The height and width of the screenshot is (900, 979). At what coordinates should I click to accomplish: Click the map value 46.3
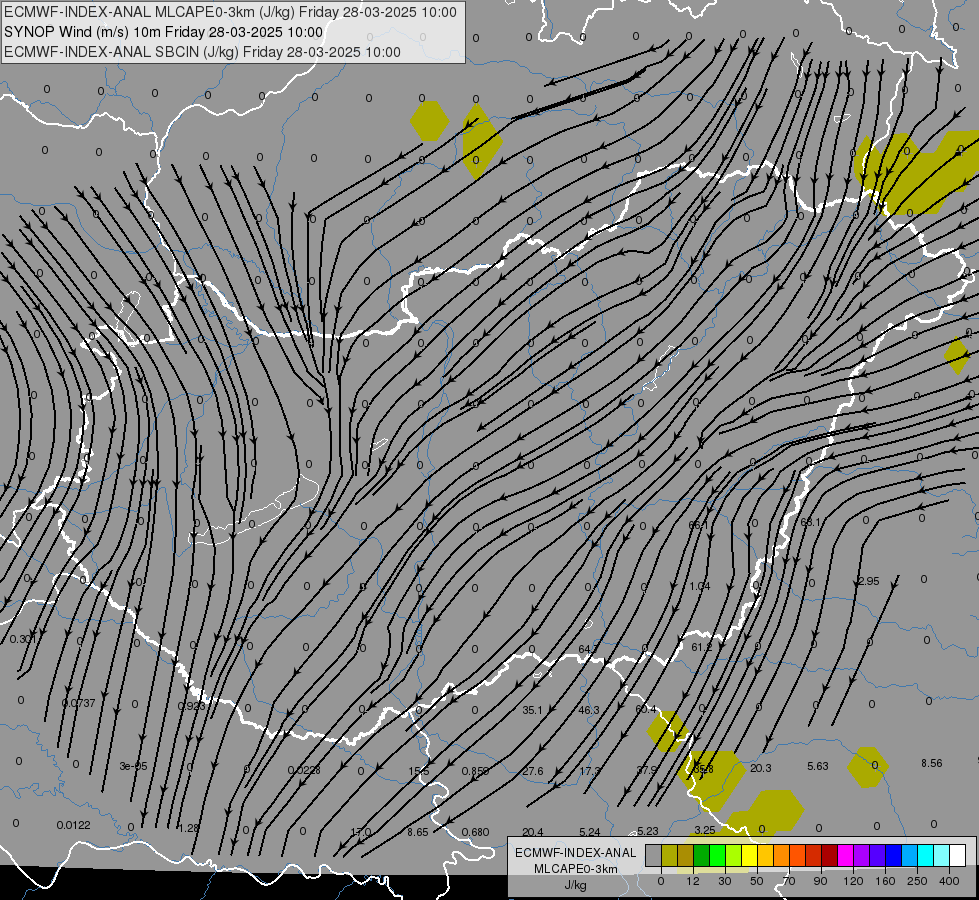589,710
